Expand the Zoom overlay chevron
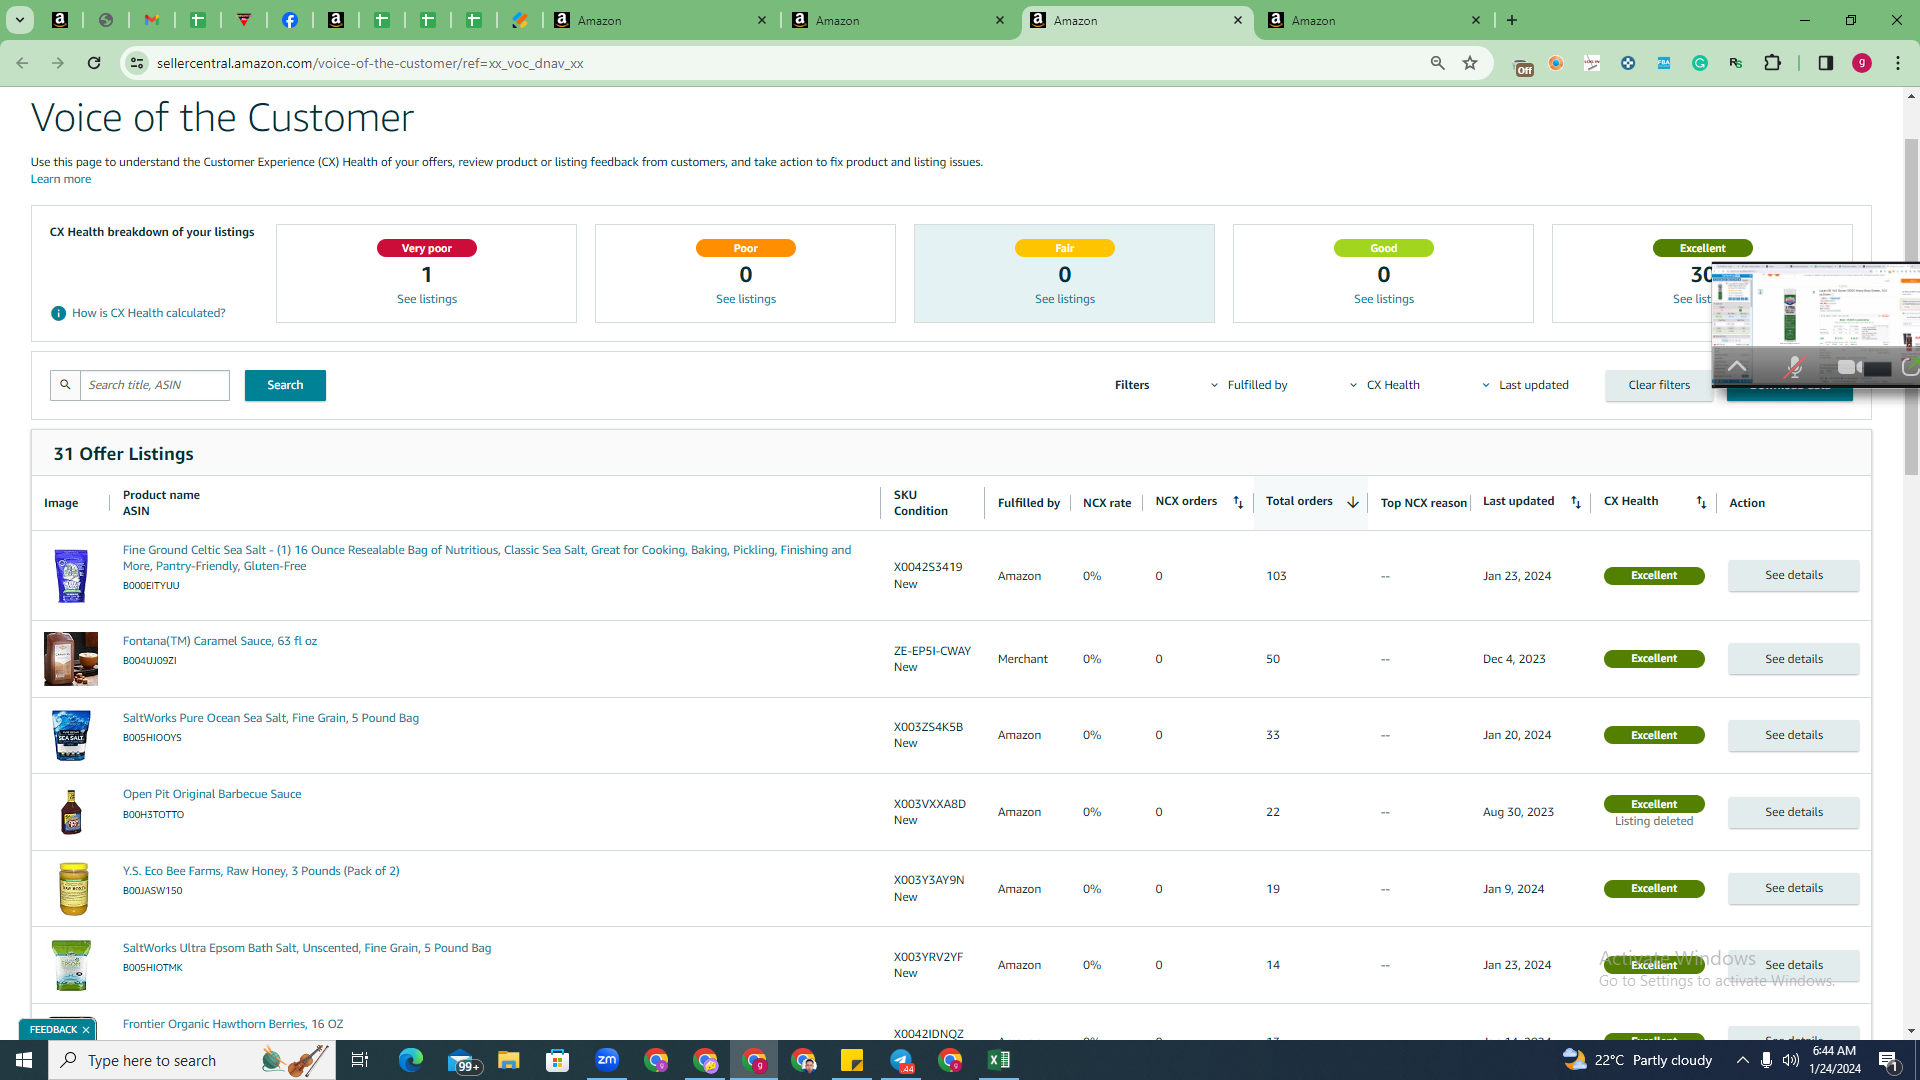 pyautogui.click(x=1737, y=368)
